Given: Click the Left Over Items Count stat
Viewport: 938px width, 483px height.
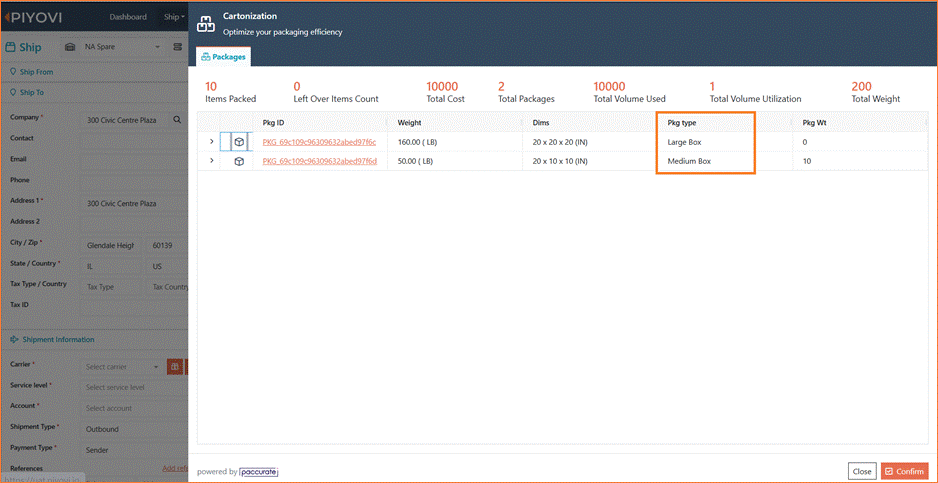Looking at the screenshot, I should pos(336,93).
